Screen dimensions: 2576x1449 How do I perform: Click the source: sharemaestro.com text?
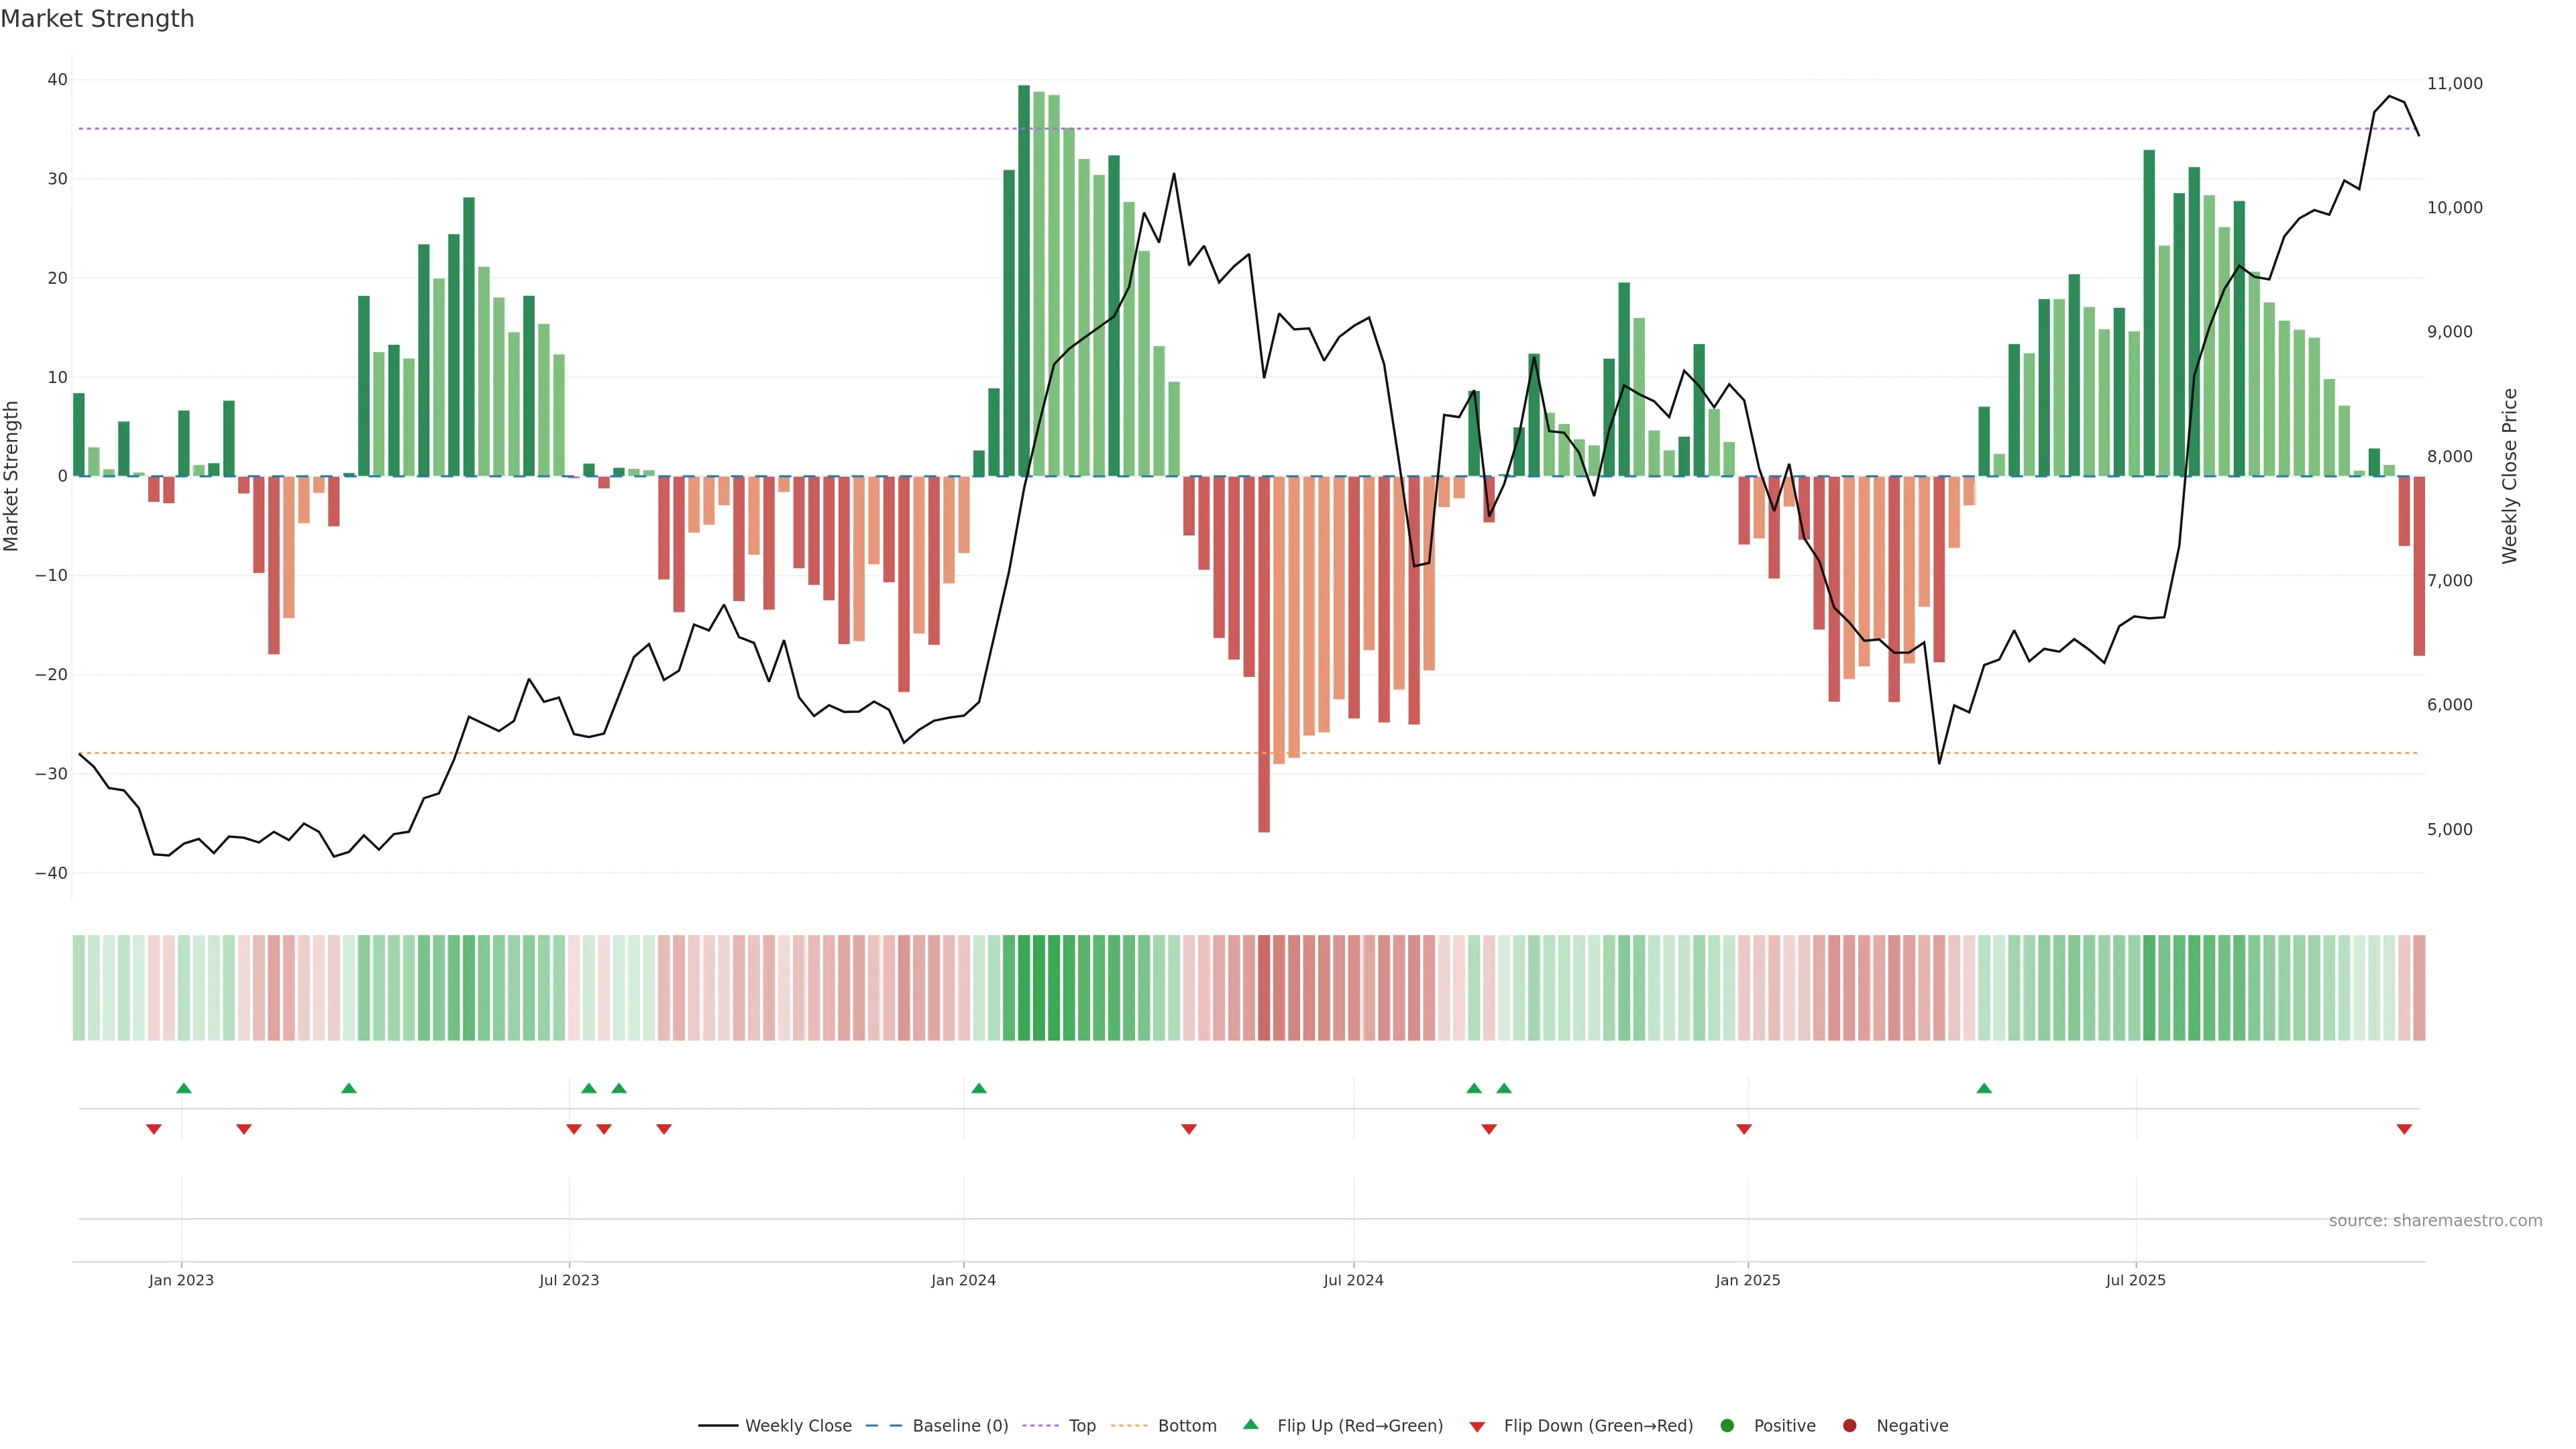[2435, 1221]
